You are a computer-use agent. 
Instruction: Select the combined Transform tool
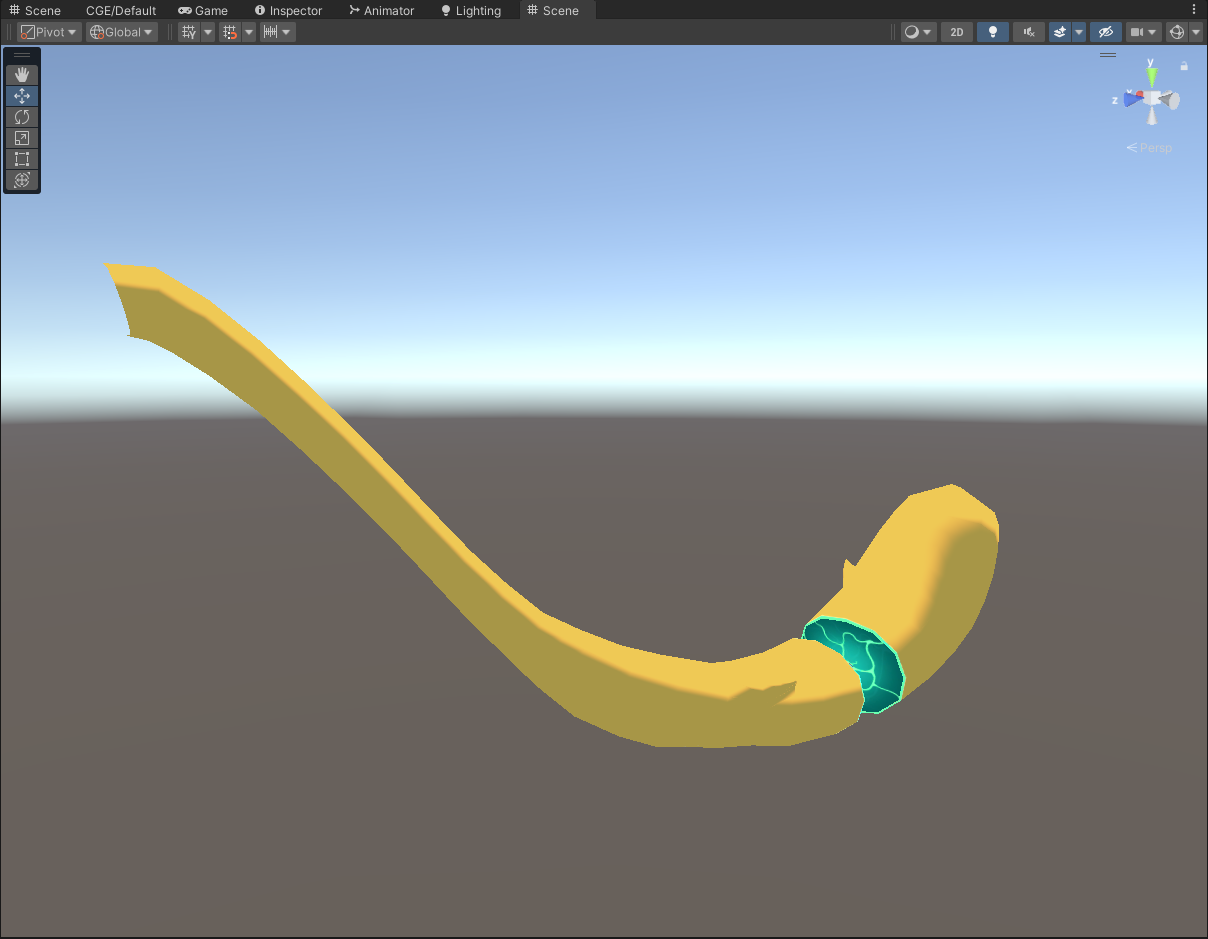click(22, 180)
